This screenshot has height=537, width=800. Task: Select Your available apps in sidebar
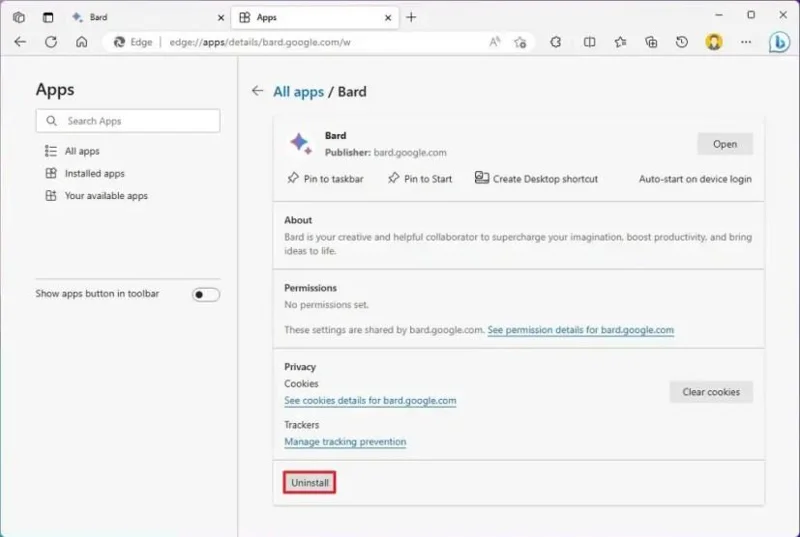[x=96, y=196]
